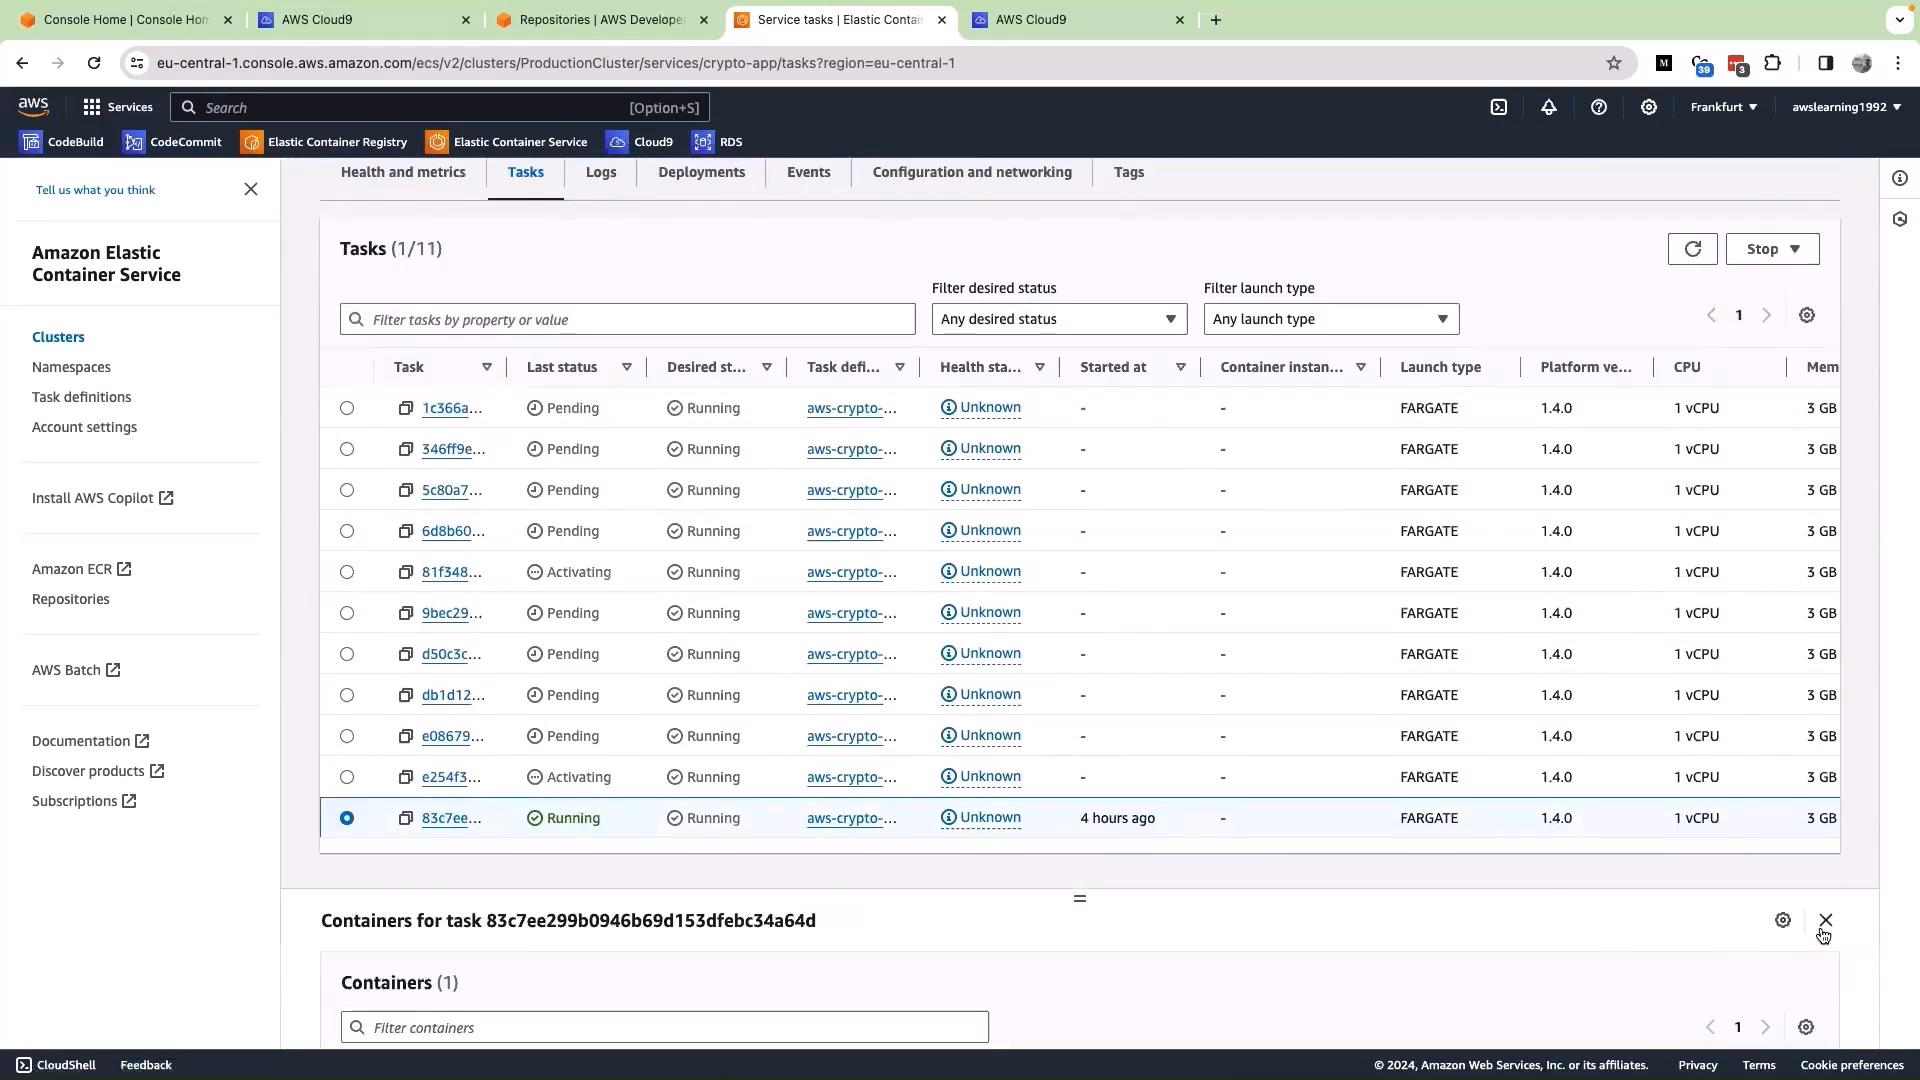Click the Filter tasks by property field
Screen dimensions: 1920x1080
627,319
